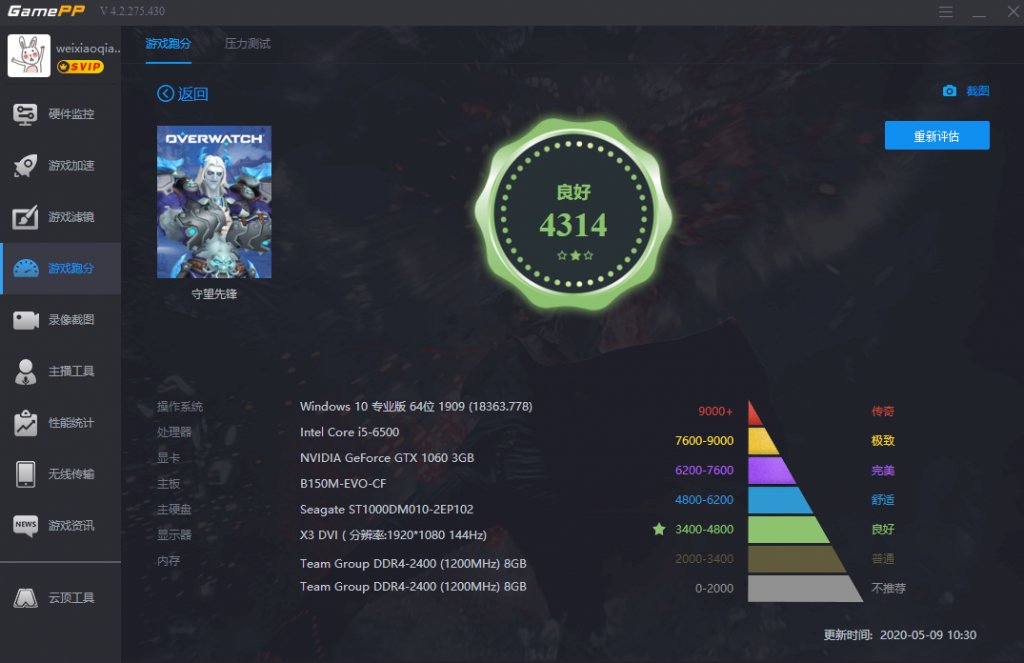1024x663 pixels.
Task: Click the 操作系统 label
Action: pyautogui.click(x=180, y=406)
